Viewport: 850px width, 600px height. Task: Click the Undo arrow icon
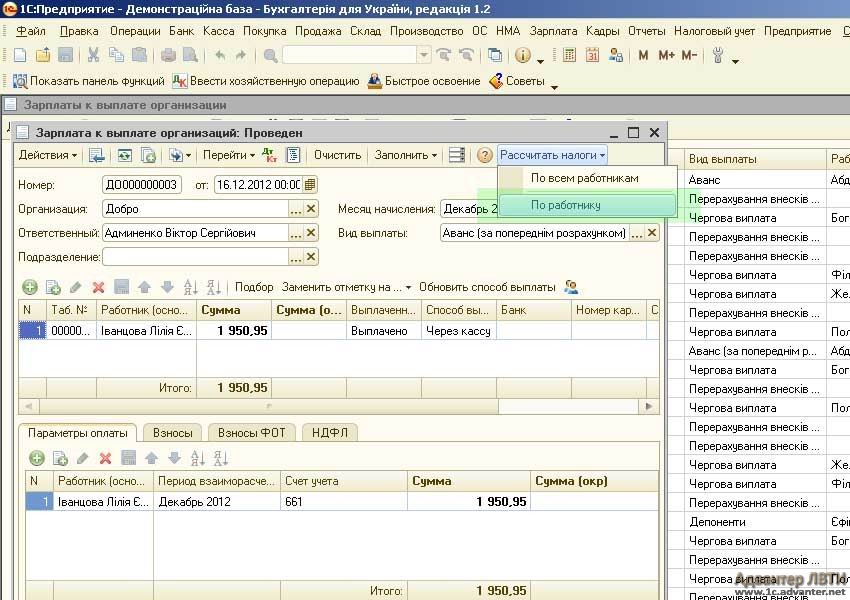220,55
